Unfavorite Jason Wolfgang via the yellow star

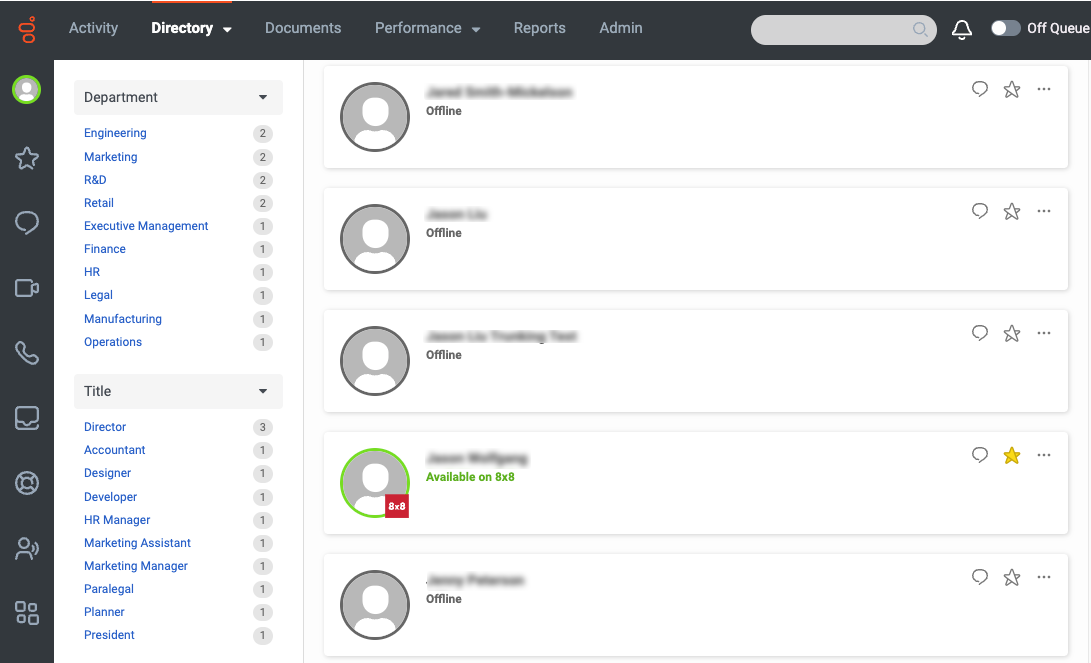click(x=1011, y=455)
